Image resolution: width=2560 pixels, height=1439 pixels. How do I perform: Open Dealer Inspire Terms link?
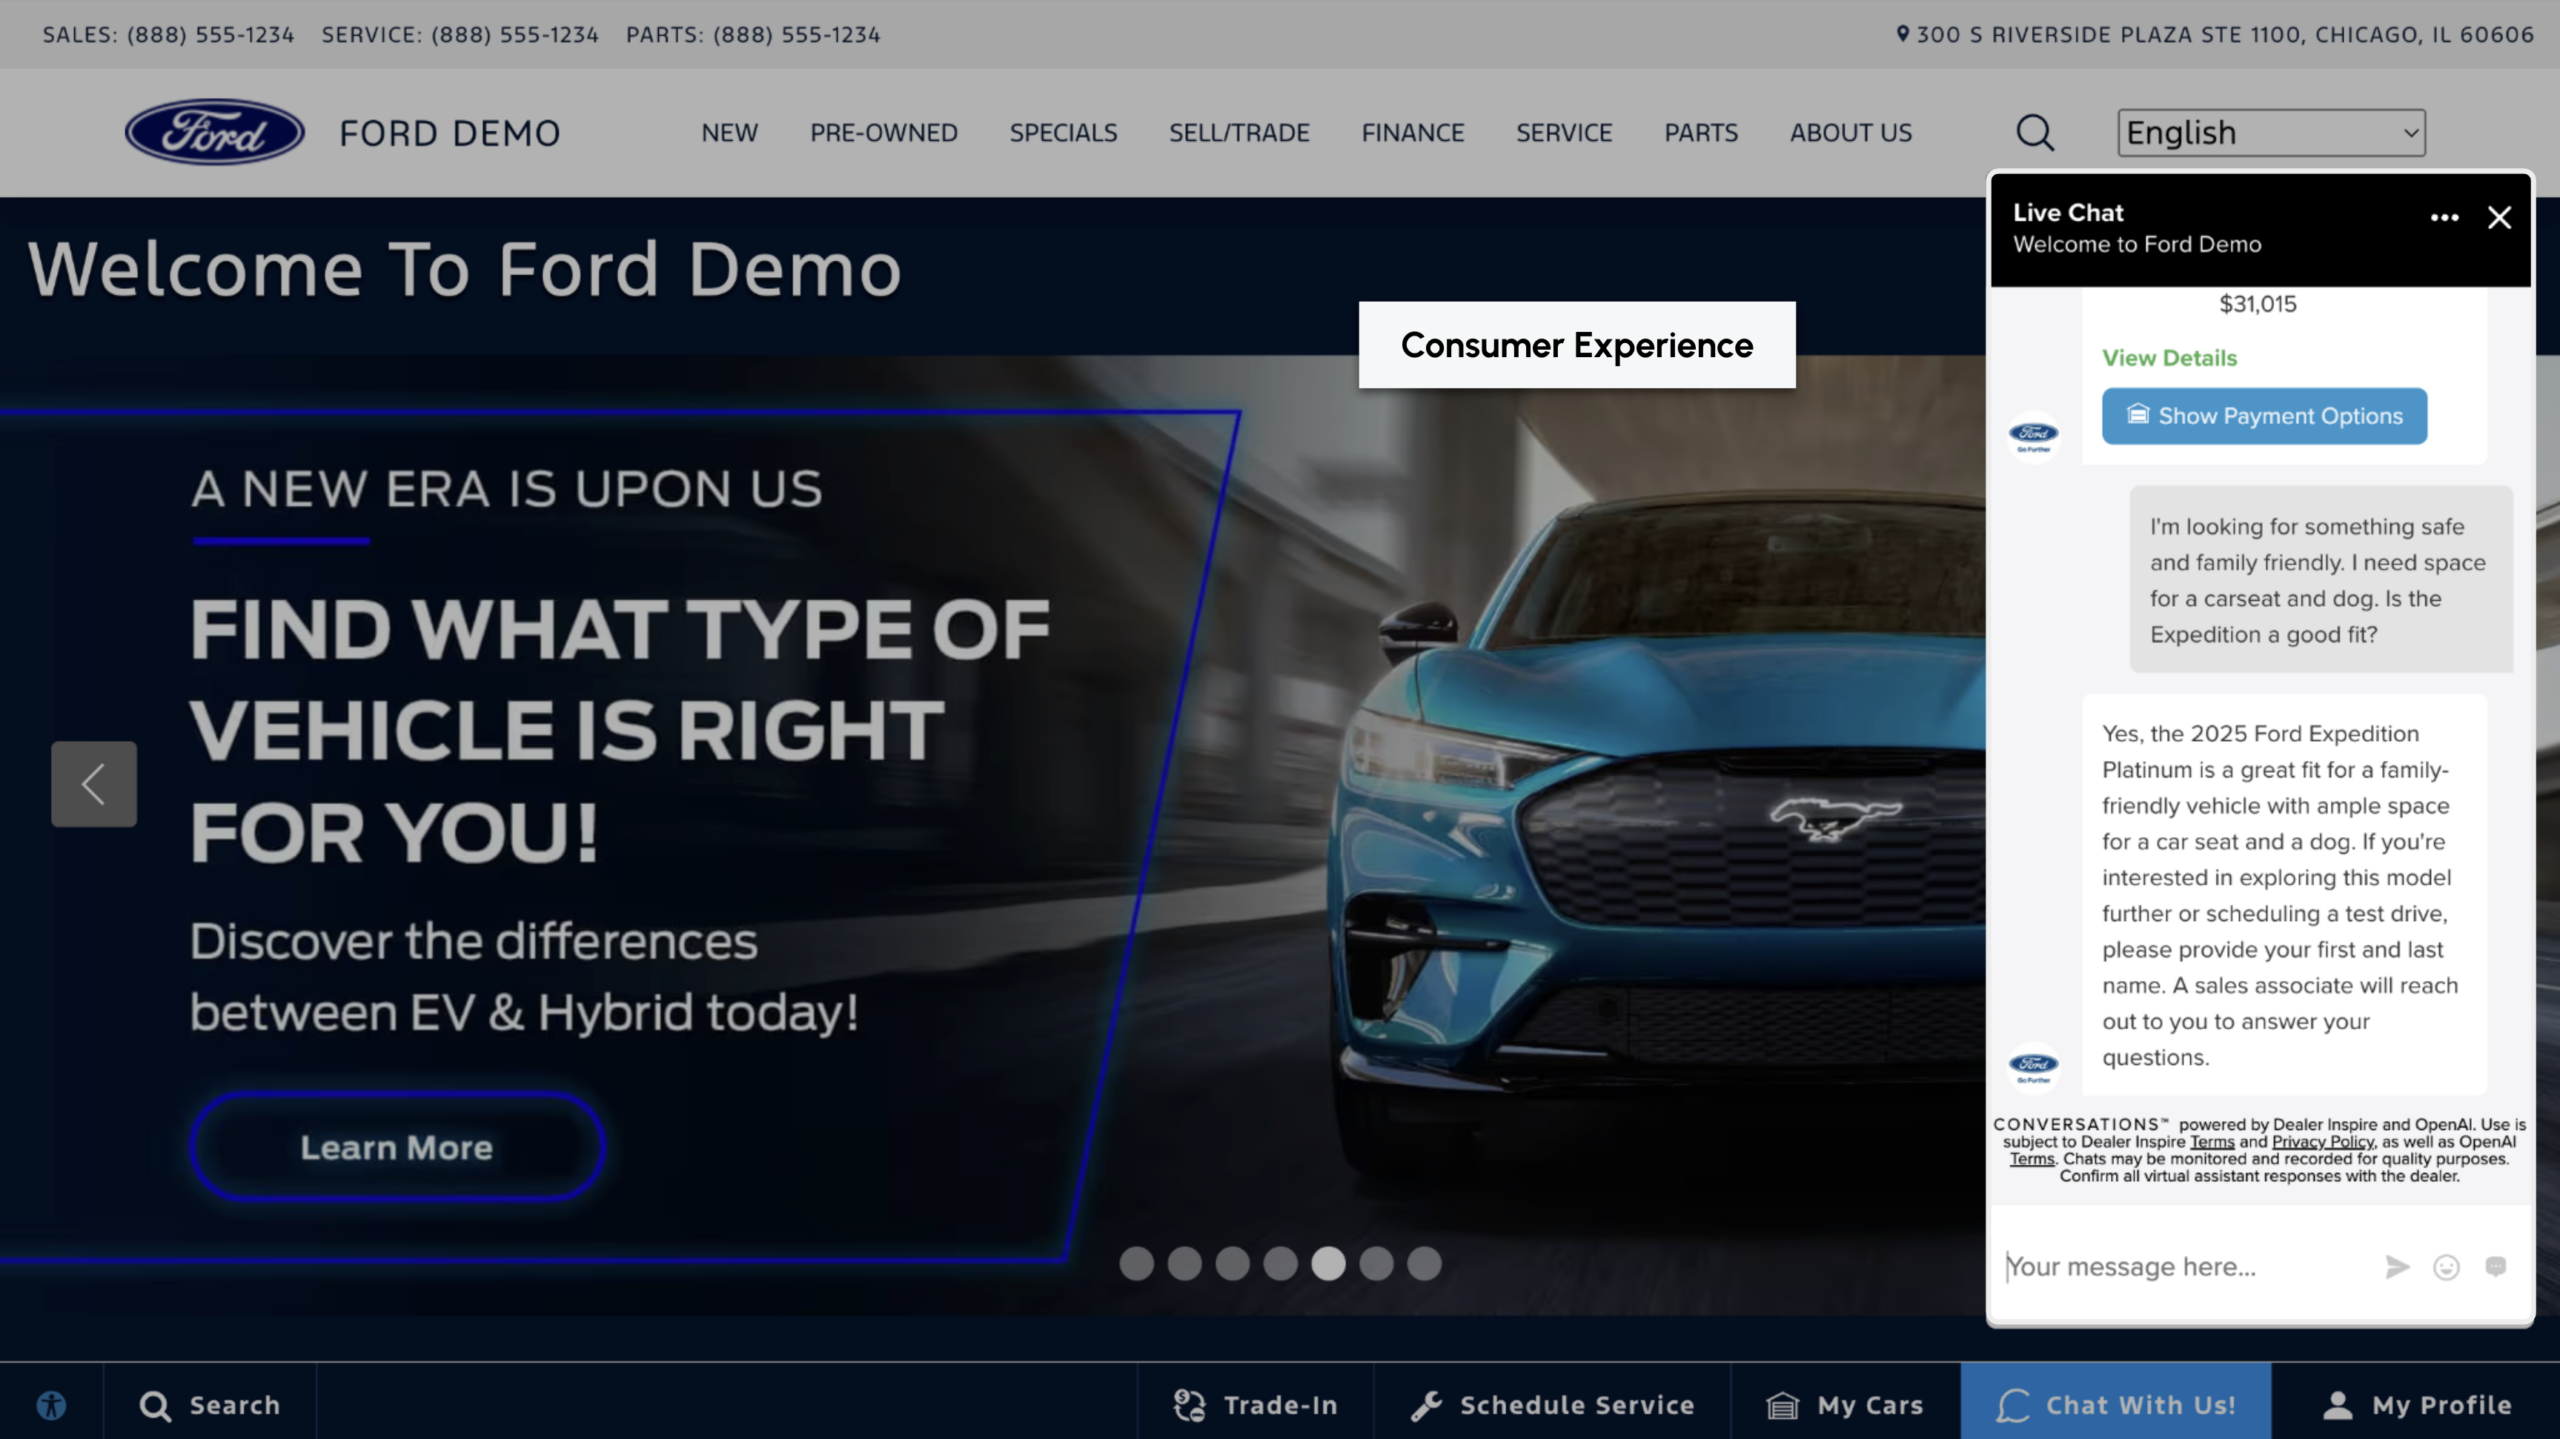point(2211,1142)
